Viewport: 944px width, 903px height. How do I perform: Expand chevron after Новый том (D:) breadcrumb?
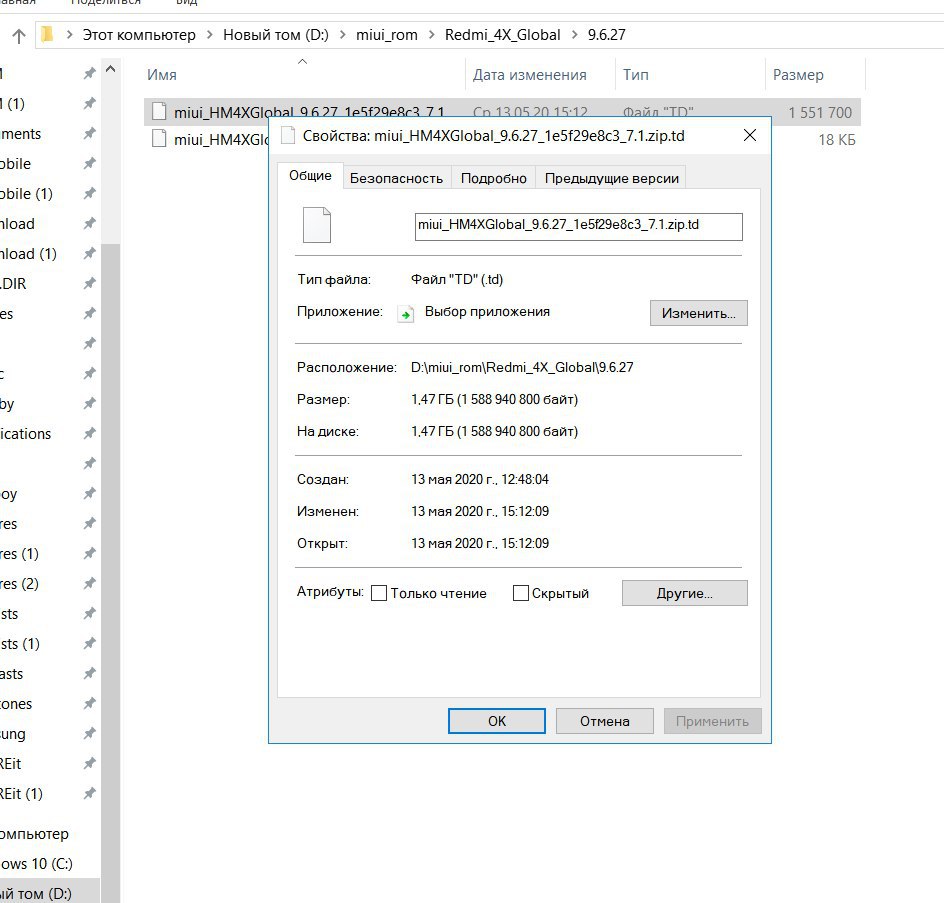click(343, 35)
